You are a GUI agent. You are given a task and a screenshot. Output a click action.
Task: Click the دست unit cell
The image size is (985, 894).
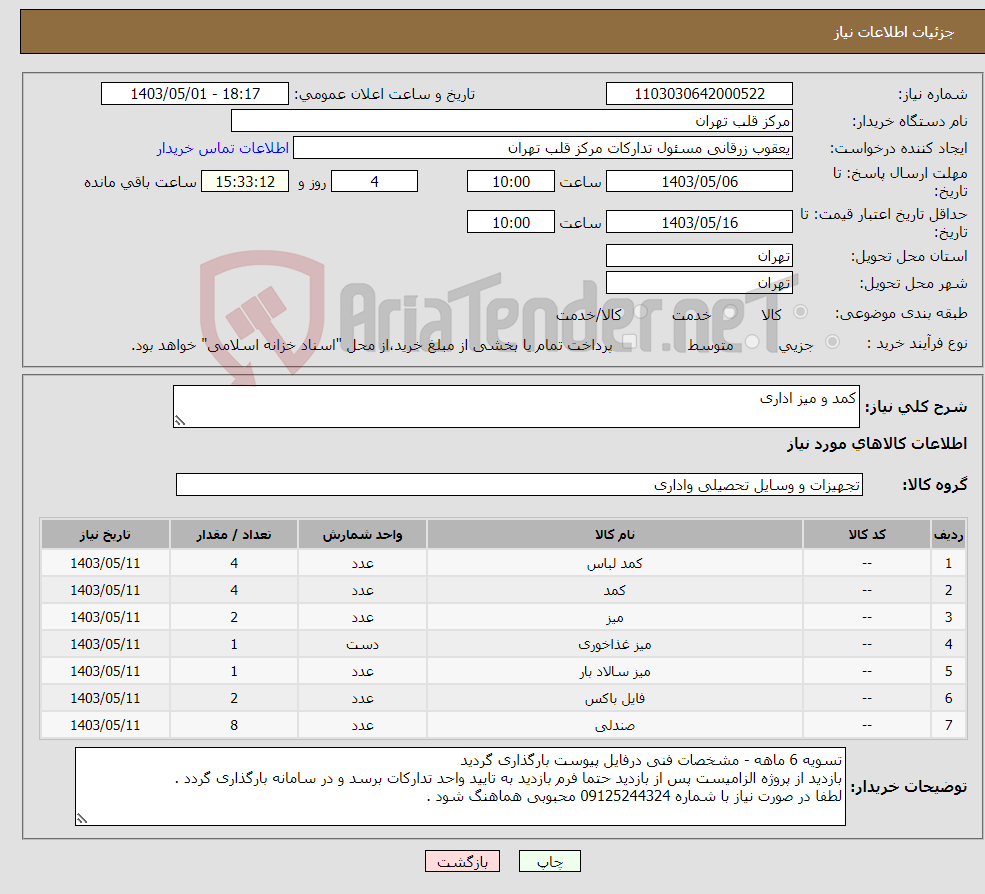pos(362,645)
